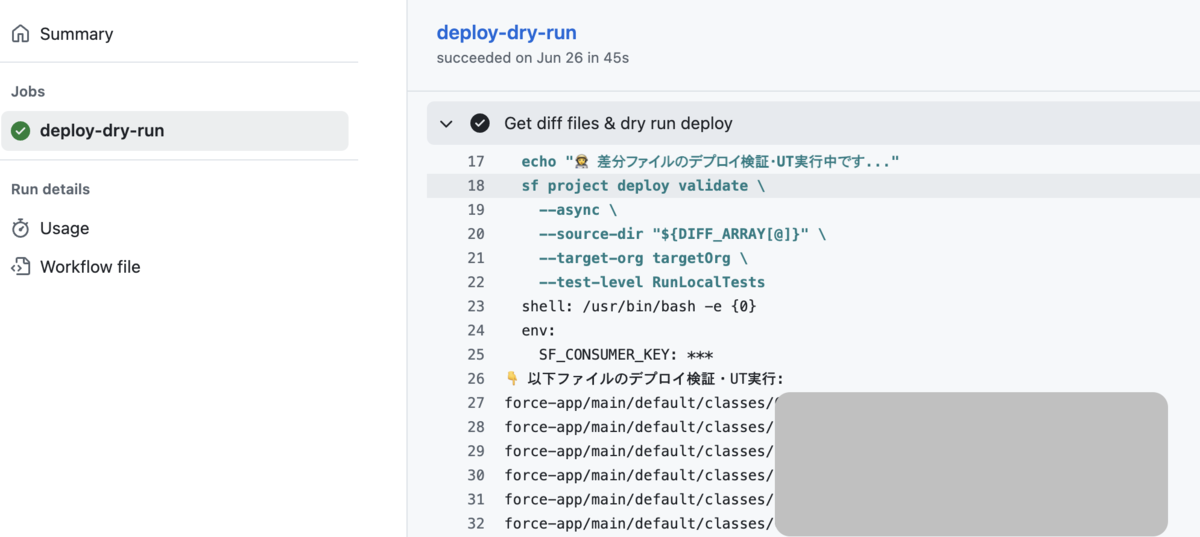Click the force-app path on line 30

click(x=640, y=475)
